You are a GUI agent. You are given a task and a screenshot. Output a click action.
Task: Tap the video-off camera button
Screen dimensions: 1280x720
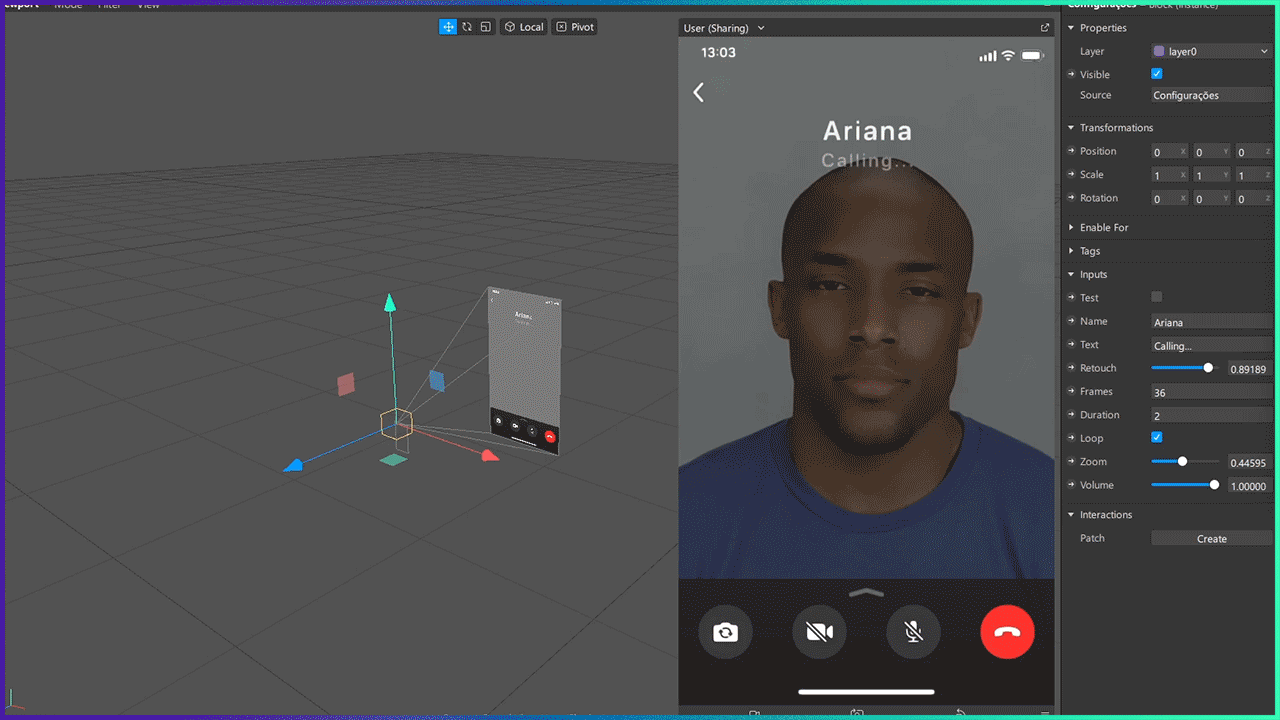(819, 632)
